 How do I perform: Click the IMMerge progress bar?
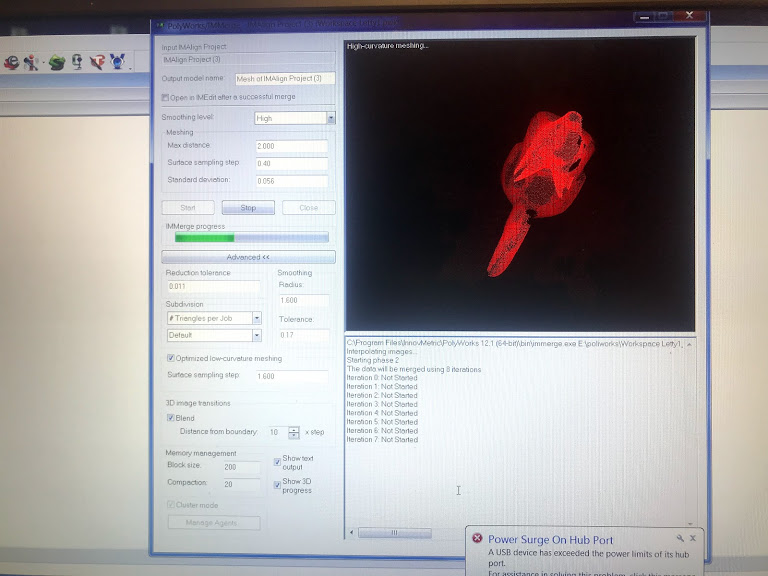click(252, 238)
